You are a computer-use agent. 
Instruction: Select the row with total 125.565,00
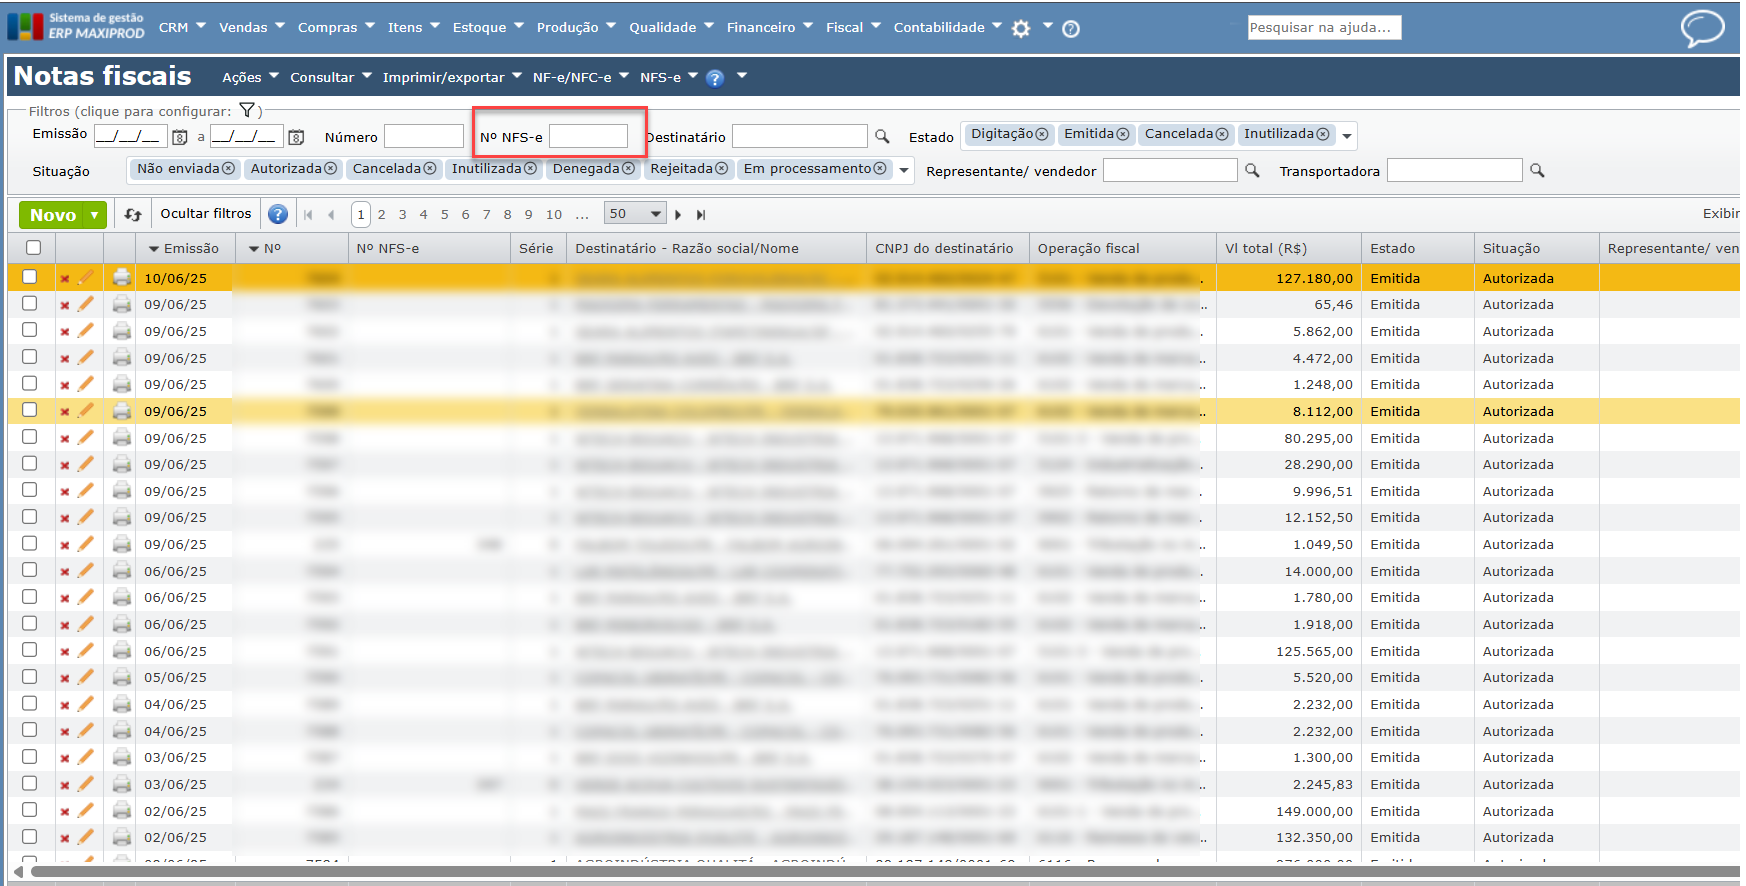[x=30, y=650]
